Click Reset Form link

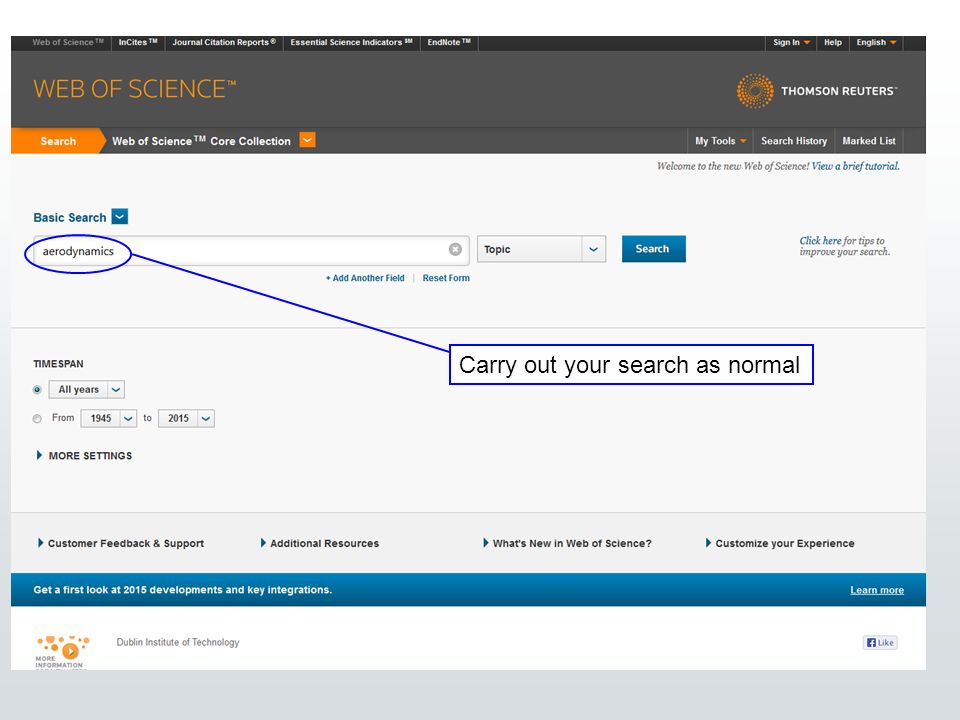(x=446, y=278)
